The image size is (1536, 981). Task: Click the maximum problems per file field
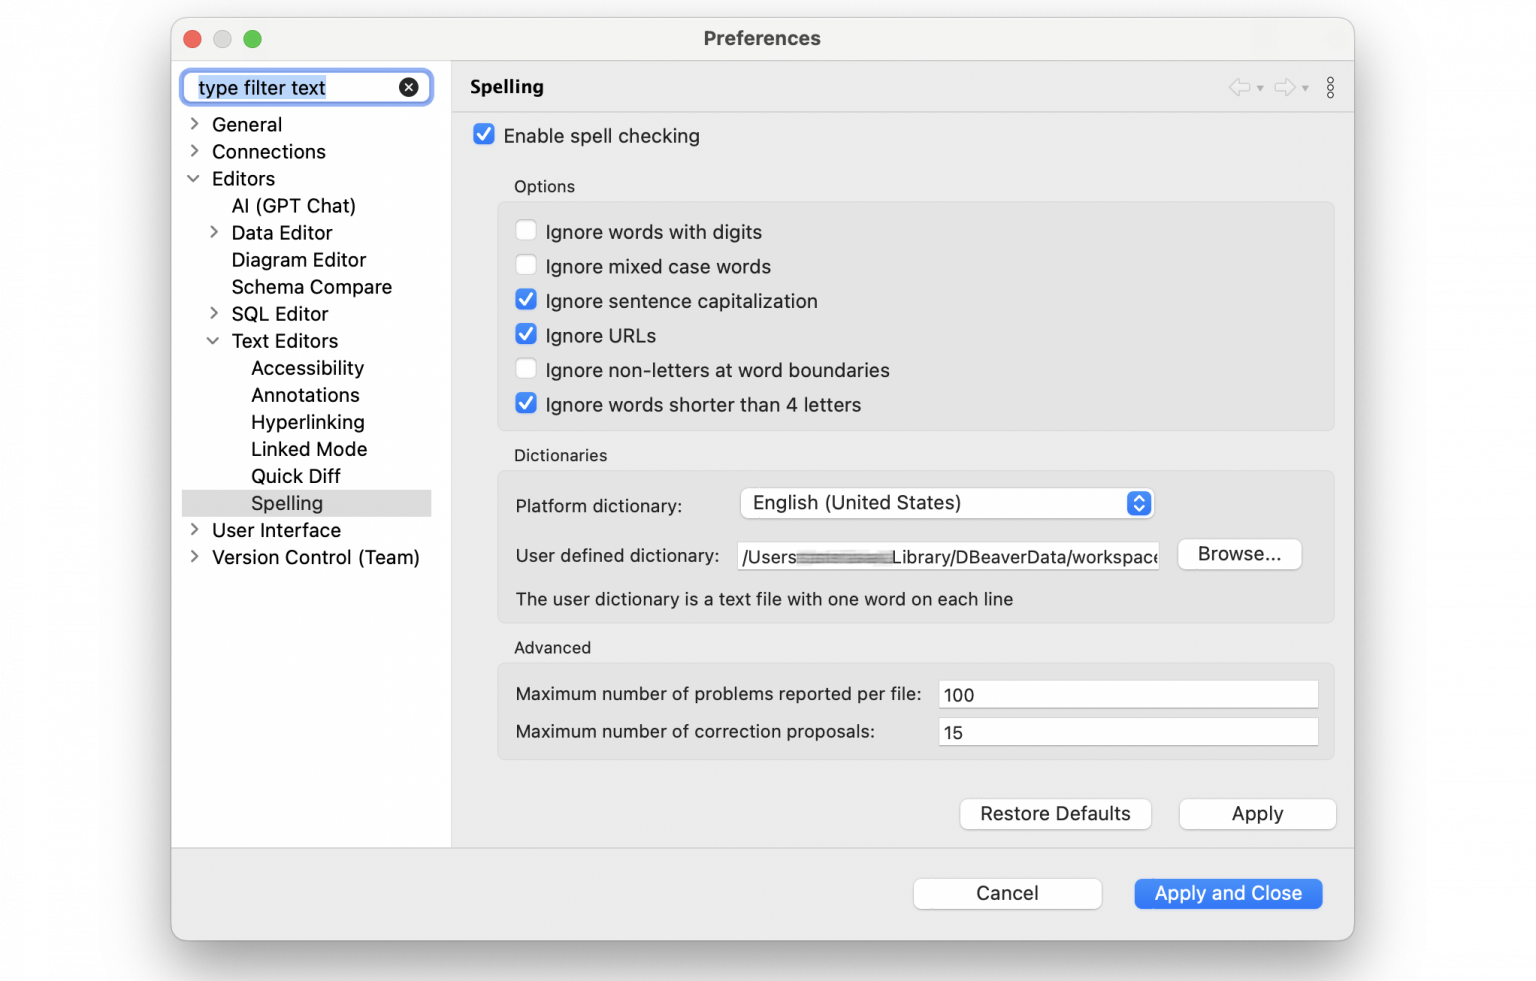[1128, 695]
